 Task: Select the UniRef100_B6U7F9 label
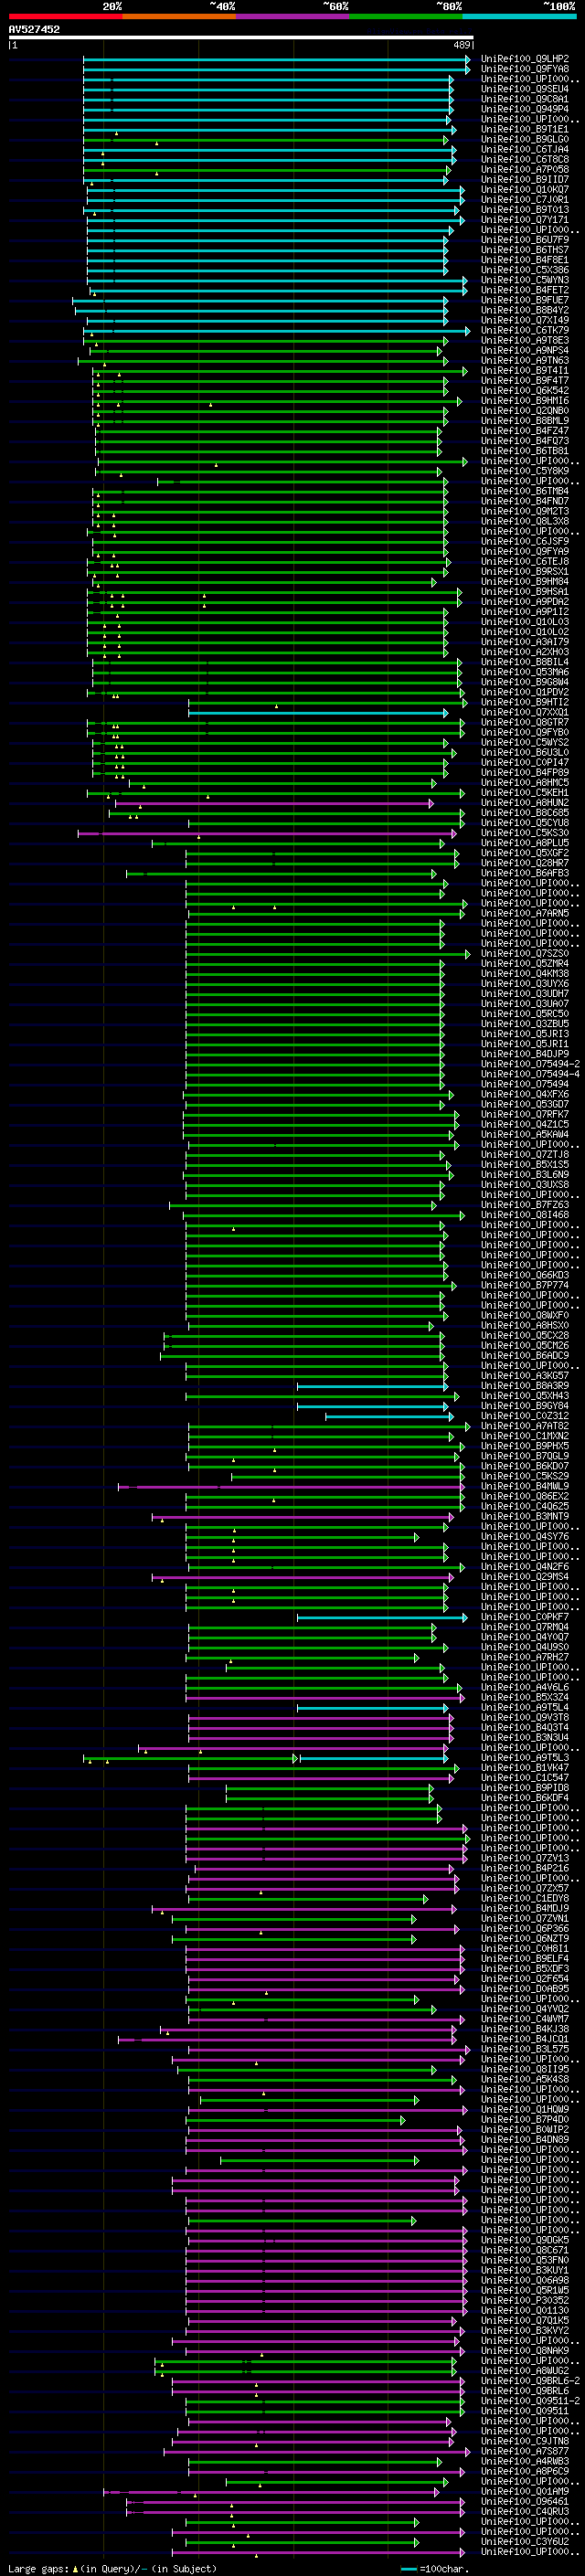click(525, 240)
